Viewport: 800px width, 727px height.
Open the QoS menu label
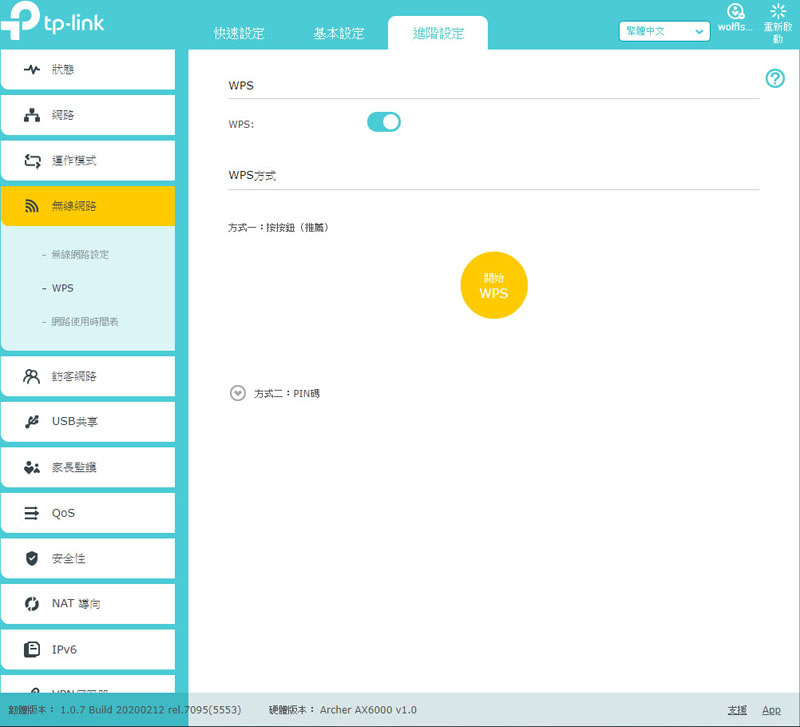63,513
